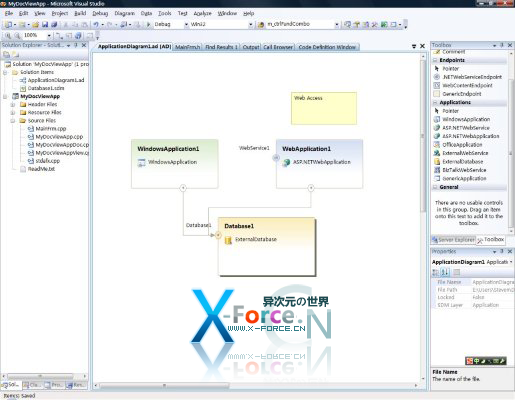Click the New Project toolbar icon
The width and height of the screenshot is (515, 400).
pyautogui.click(x=8, y=24)
